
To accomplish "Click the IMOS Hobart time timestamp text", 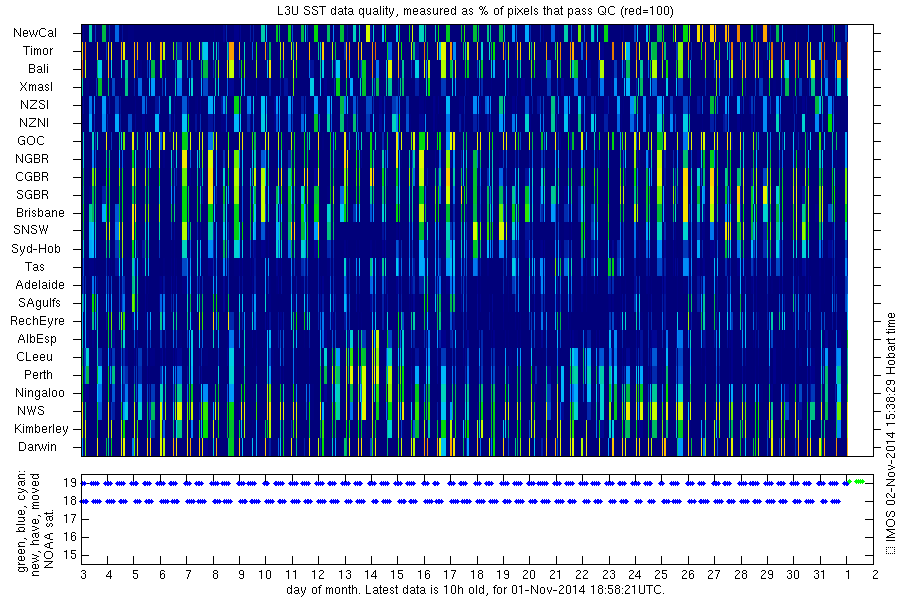I will 890,433.
